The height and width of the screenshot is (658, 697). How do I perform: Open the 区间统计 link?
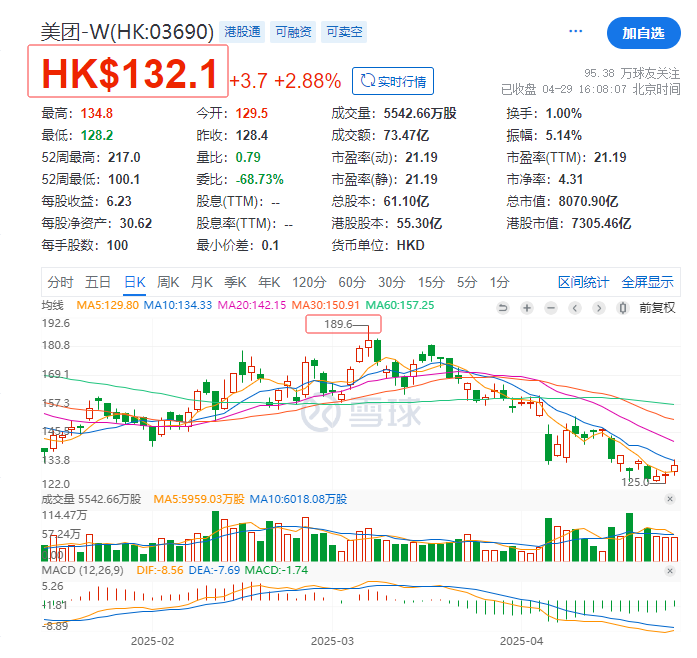pos(583,282)
